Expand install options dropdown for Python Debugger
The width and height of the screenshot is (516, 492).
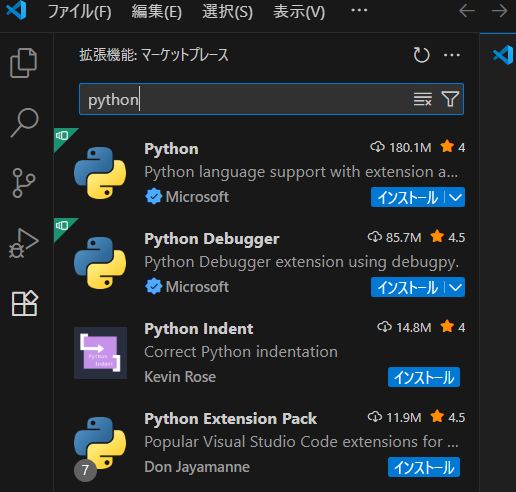pyautogui.click(x=455, y=287)
